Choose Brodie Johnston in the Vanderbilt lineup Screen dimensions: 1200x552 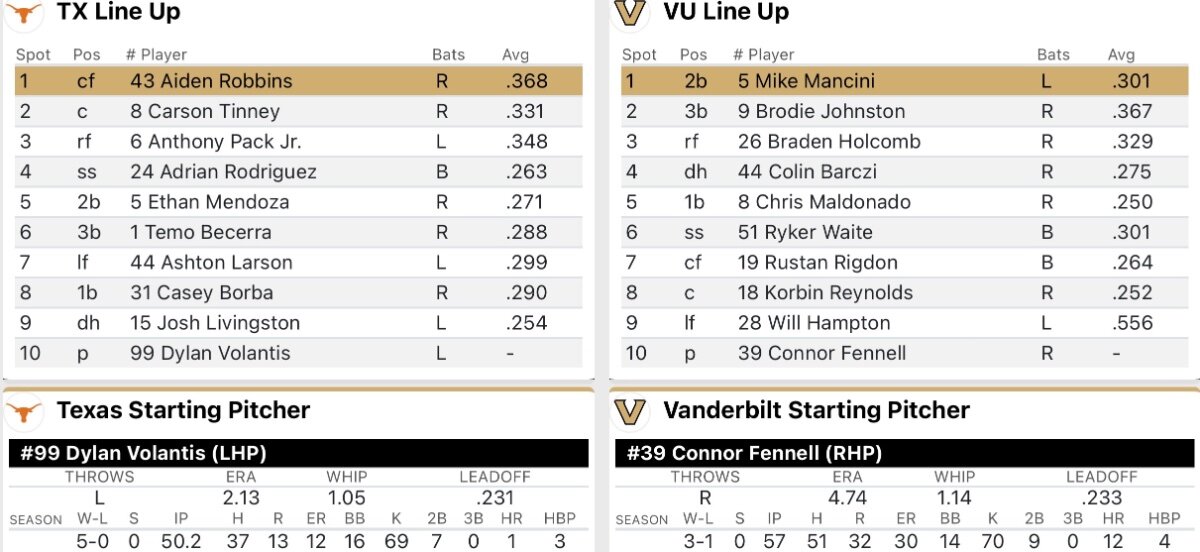(x=821, y=111)
